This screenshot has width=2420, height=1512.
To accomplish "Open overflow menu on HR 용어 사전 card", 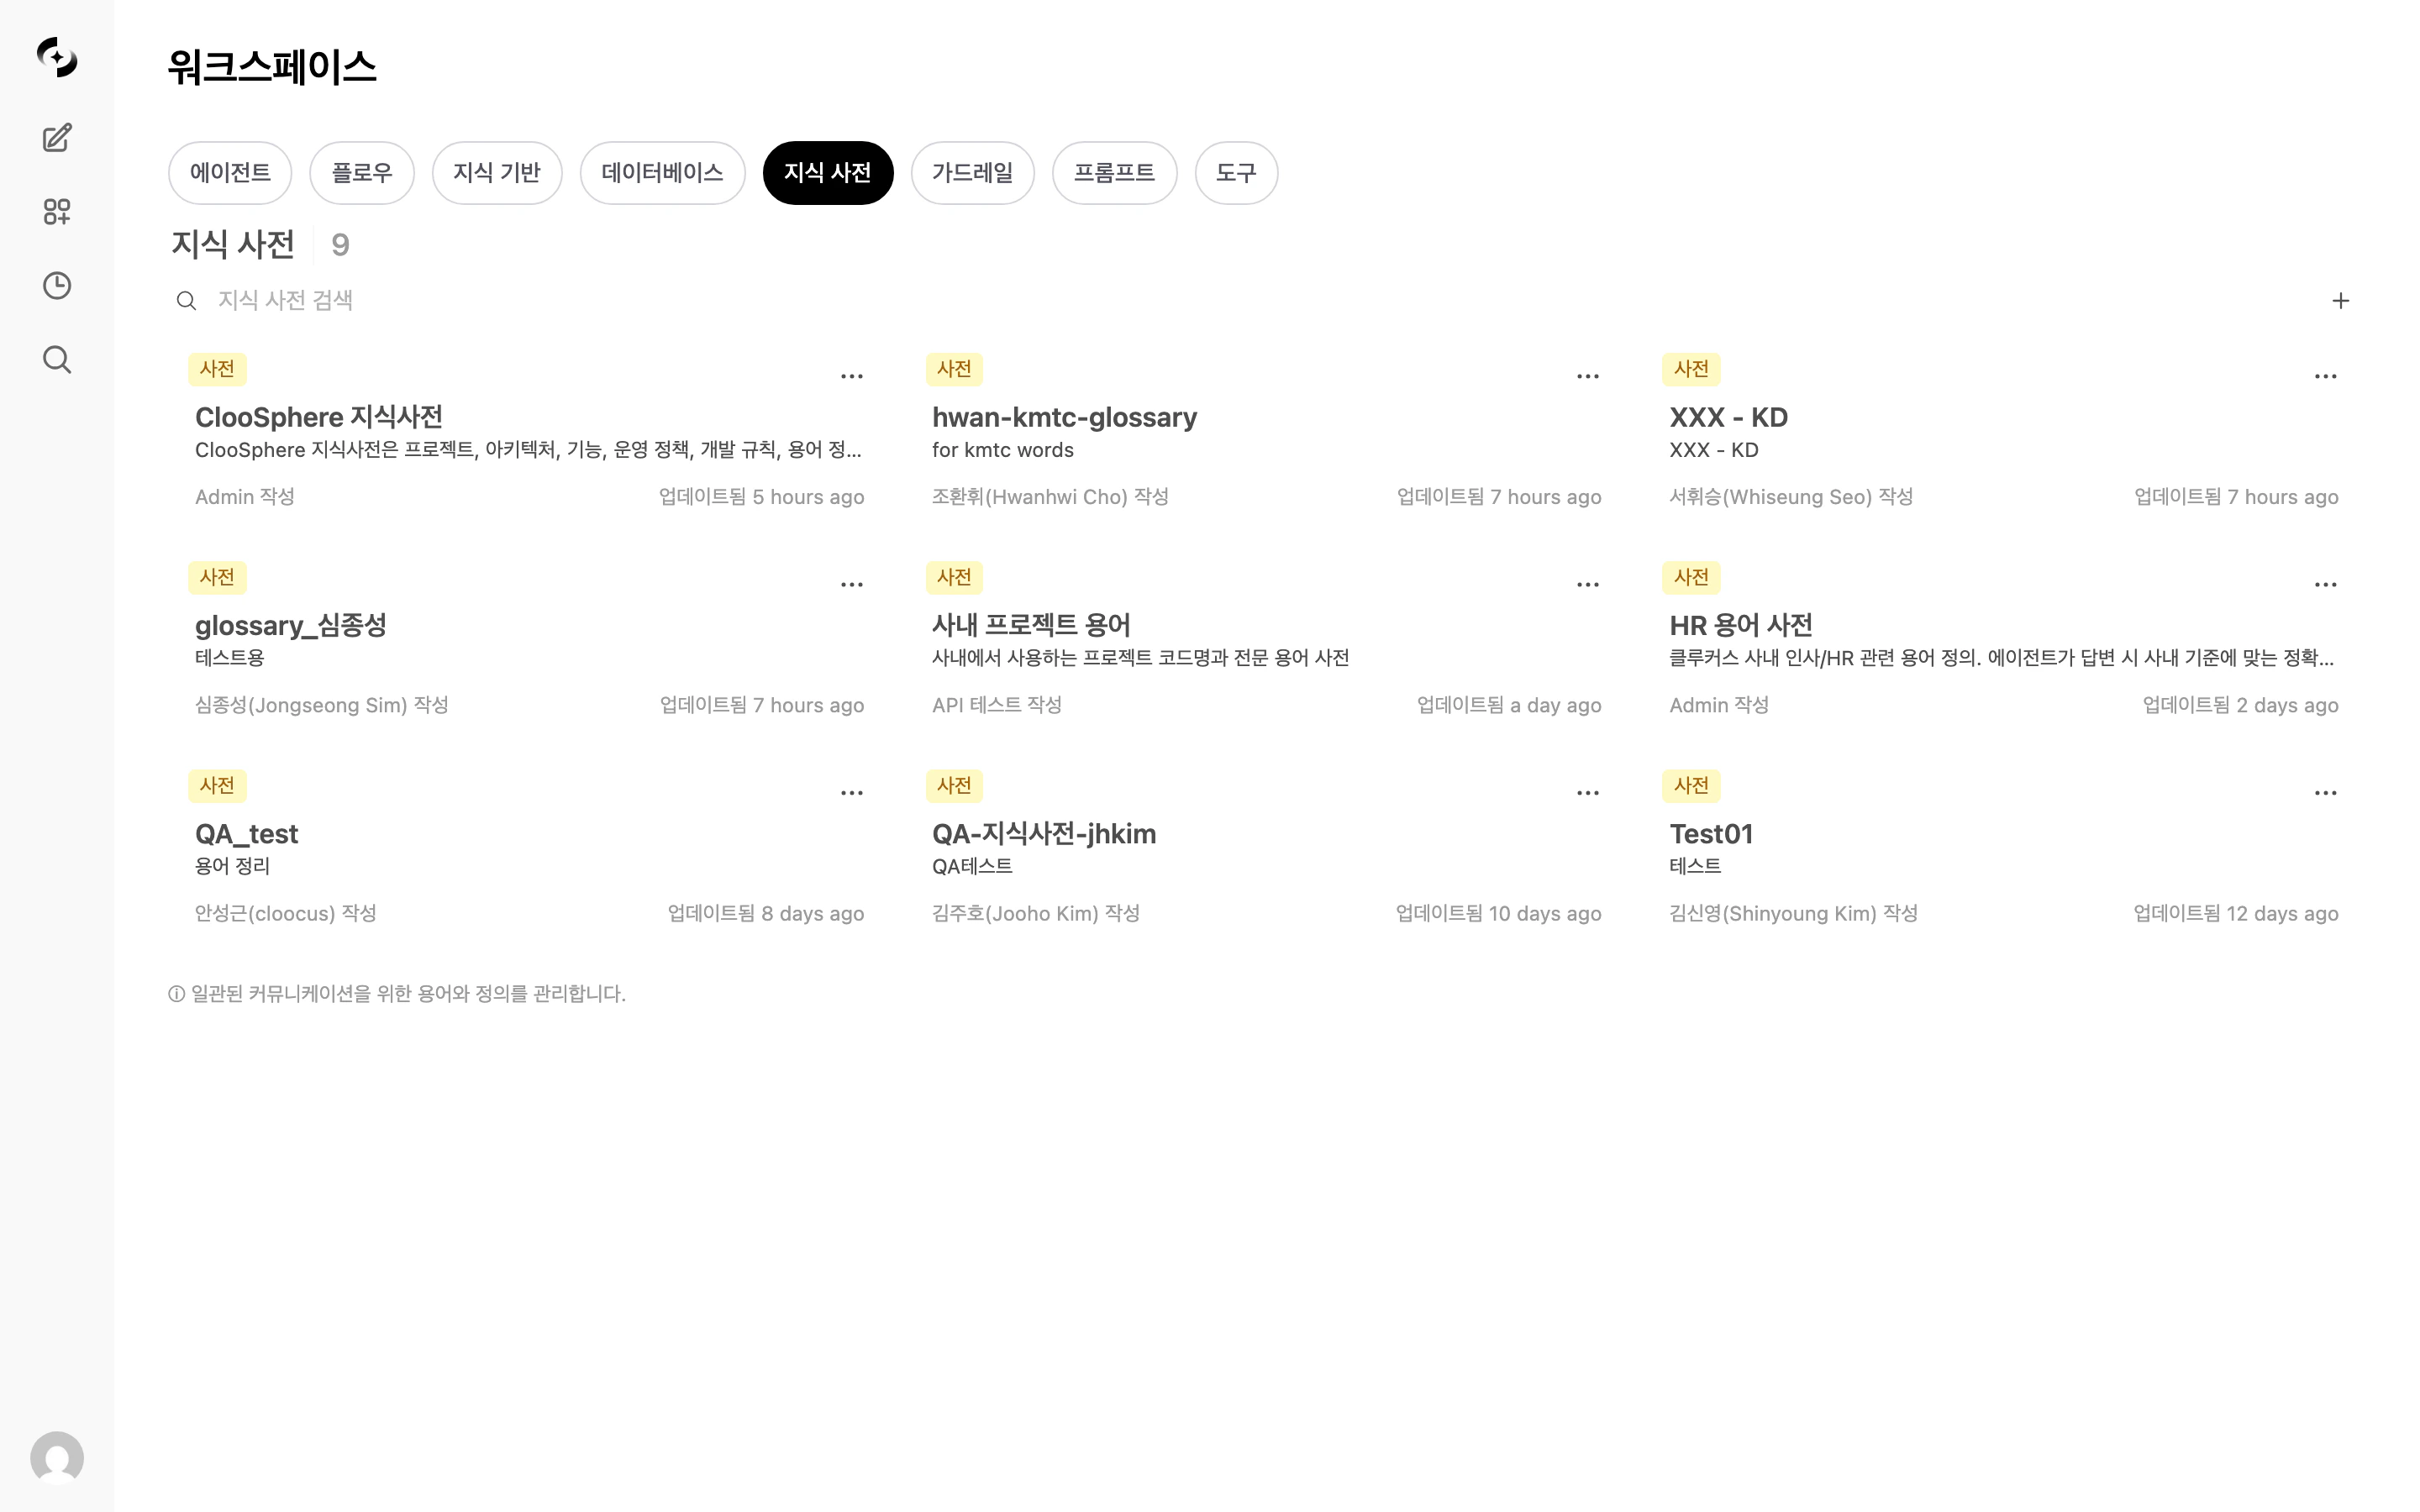I will tap(2325, 583).
